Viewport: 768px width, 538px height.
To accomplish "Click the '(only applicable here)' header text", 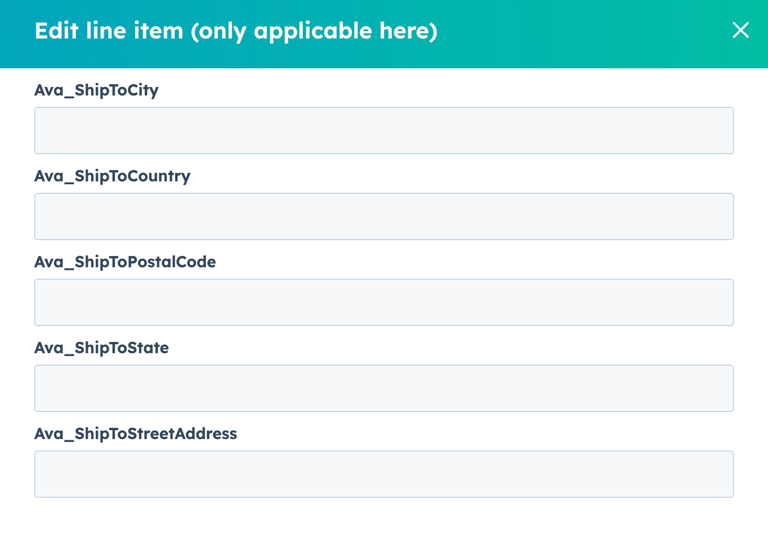I will 314,31.
